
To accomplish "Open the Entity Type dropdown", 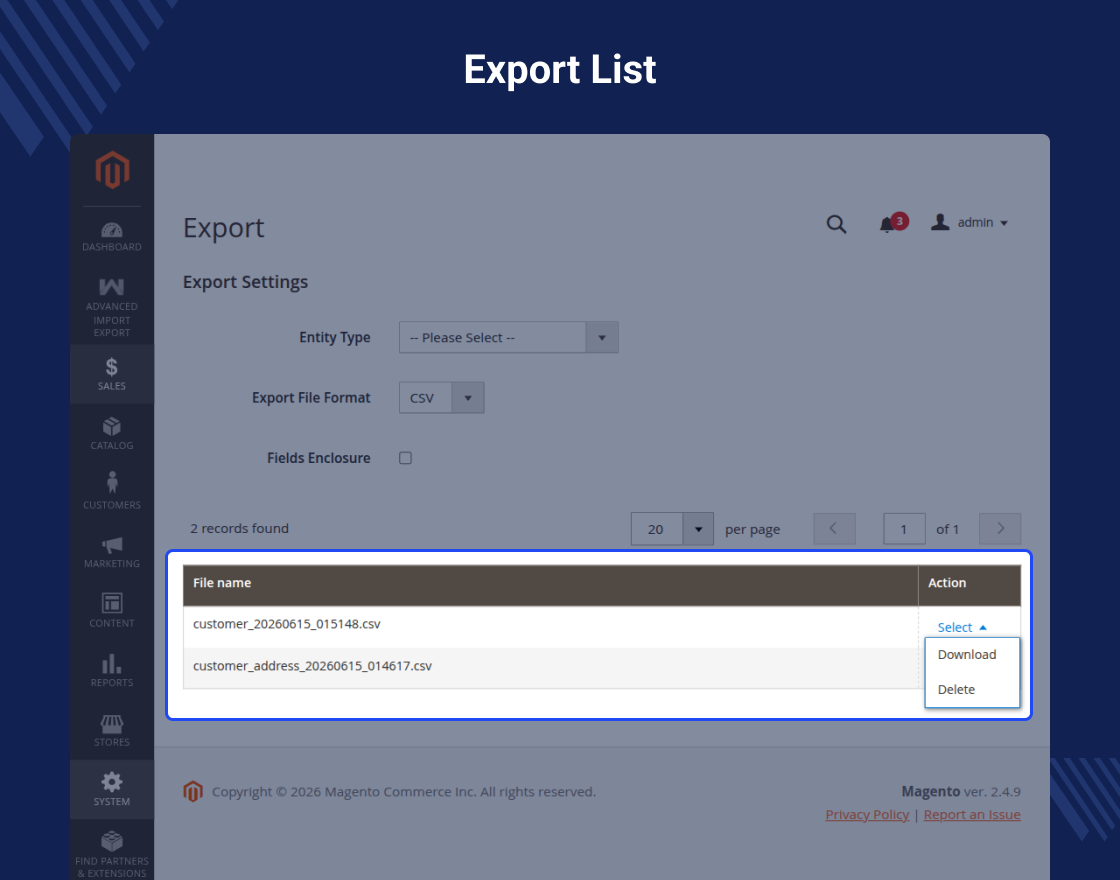I will [509, 337].
